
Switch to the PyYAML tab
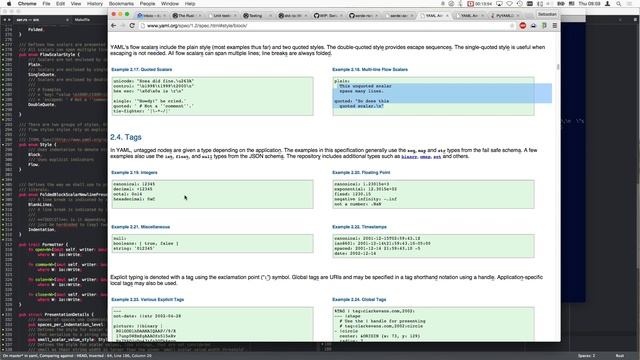[x=504, y=16]
